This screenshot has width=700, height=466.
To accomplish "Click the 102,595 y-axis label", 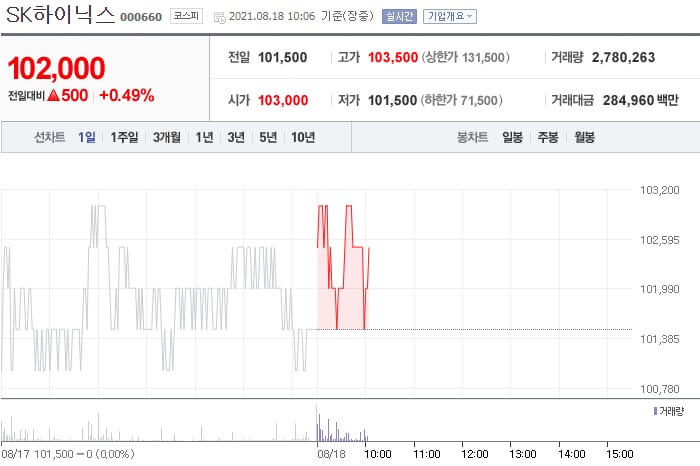I will [659, 240].
